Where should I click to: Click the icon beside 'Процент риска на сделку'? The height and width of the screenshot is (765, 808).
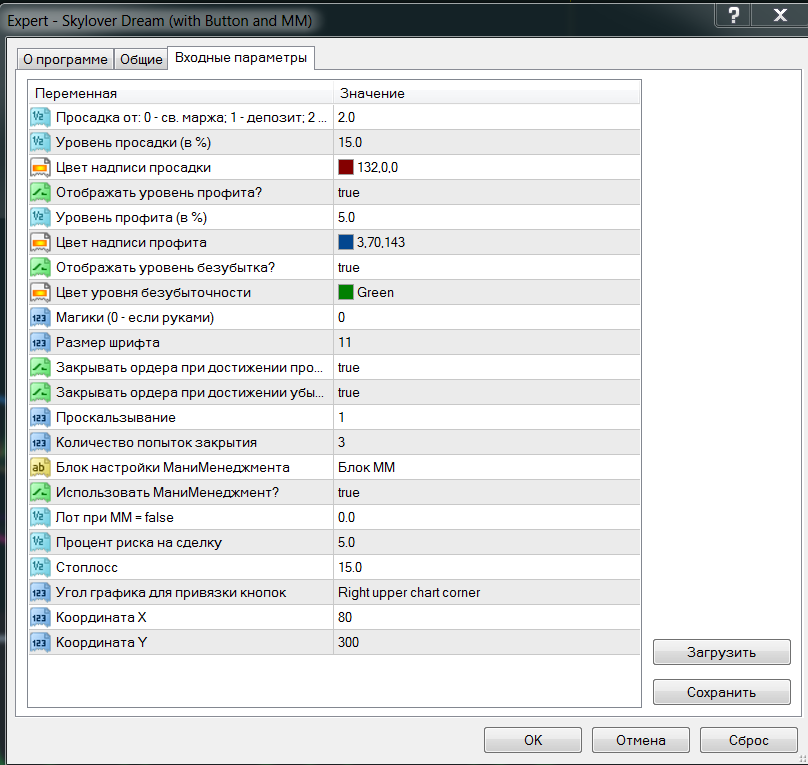[40, 542]
